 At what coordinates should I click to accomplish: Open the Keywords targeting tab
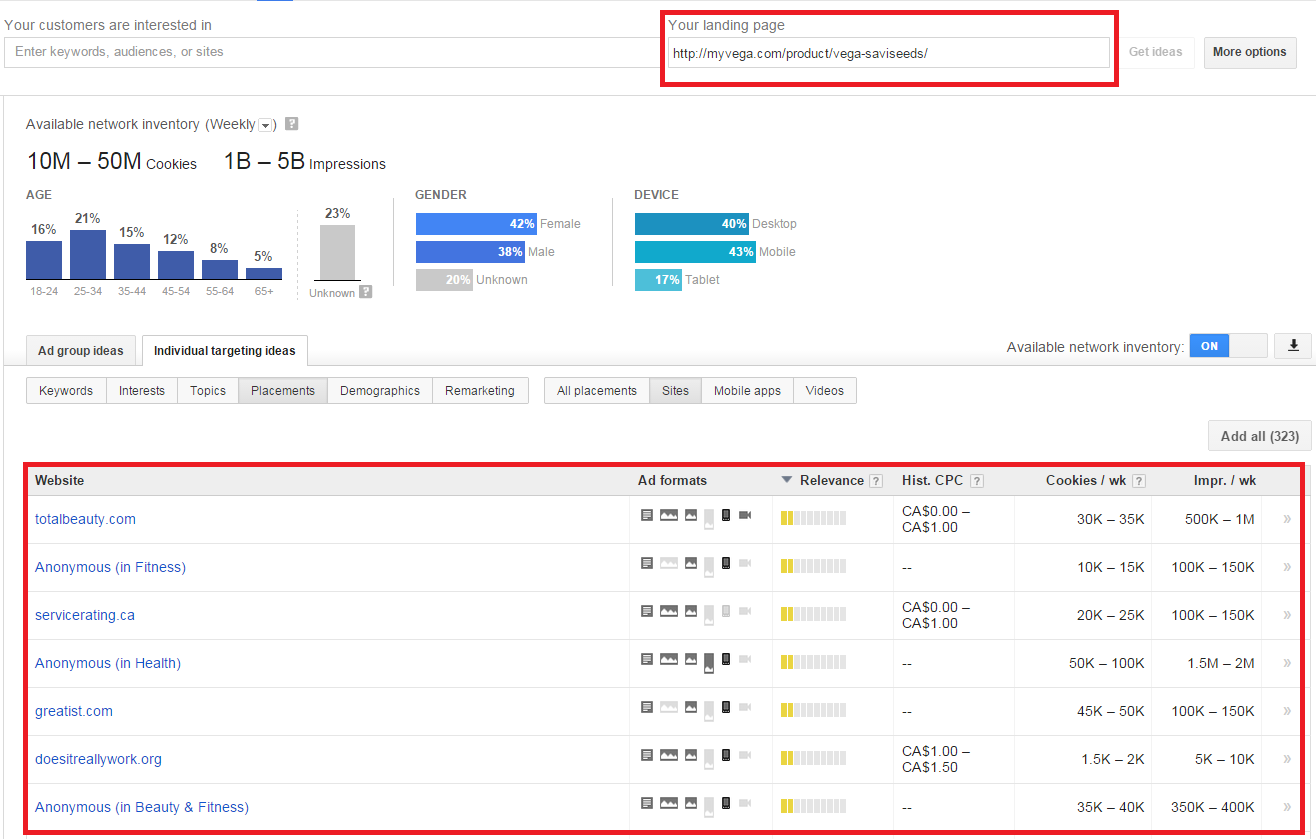66,391
